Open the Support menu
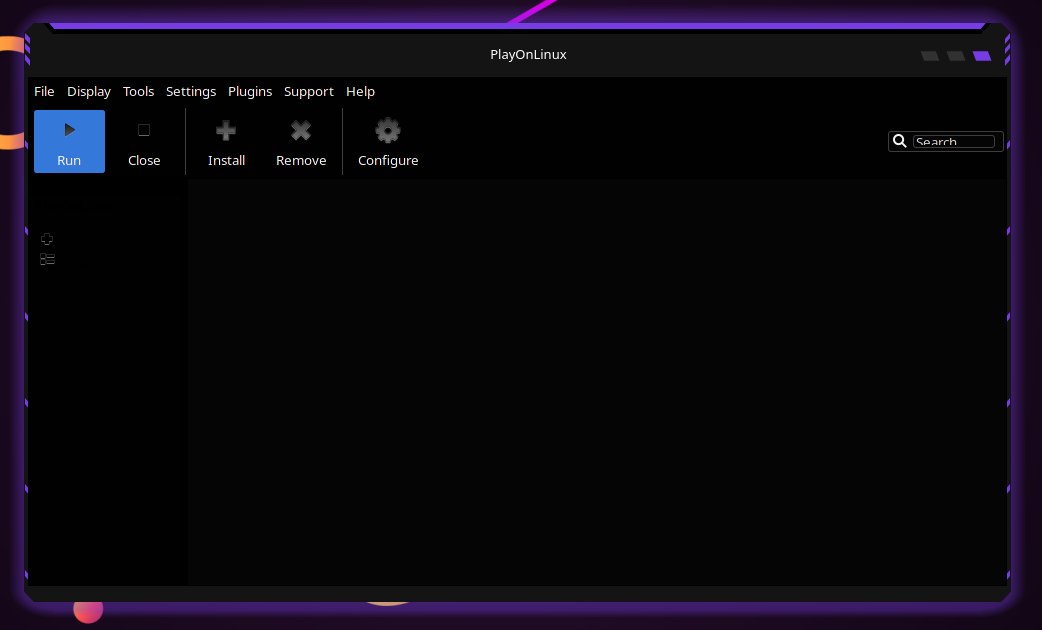This screenshot has width=1042, height=630. 308,92
